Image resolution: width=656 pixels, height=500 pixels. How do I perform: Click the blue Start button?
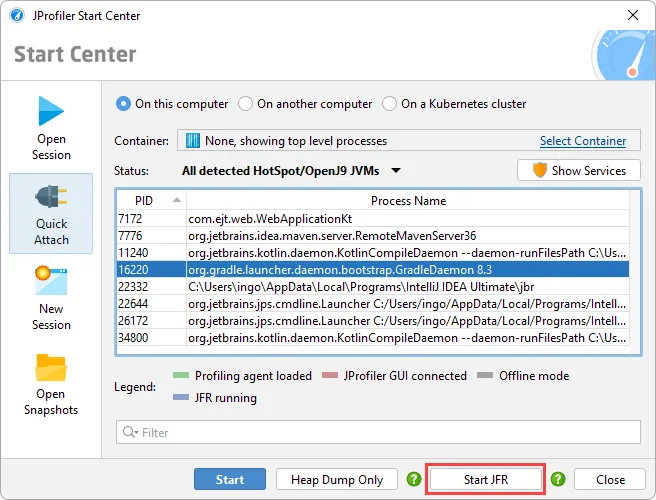(x=230, y=479)
